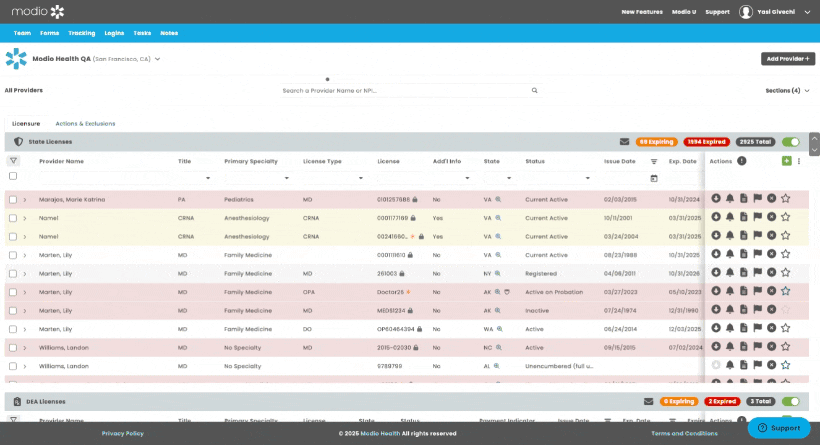Click the envelope email icon in State Licenses header
This screenshot has height=445, width=820.
click(x=624, y=142)
